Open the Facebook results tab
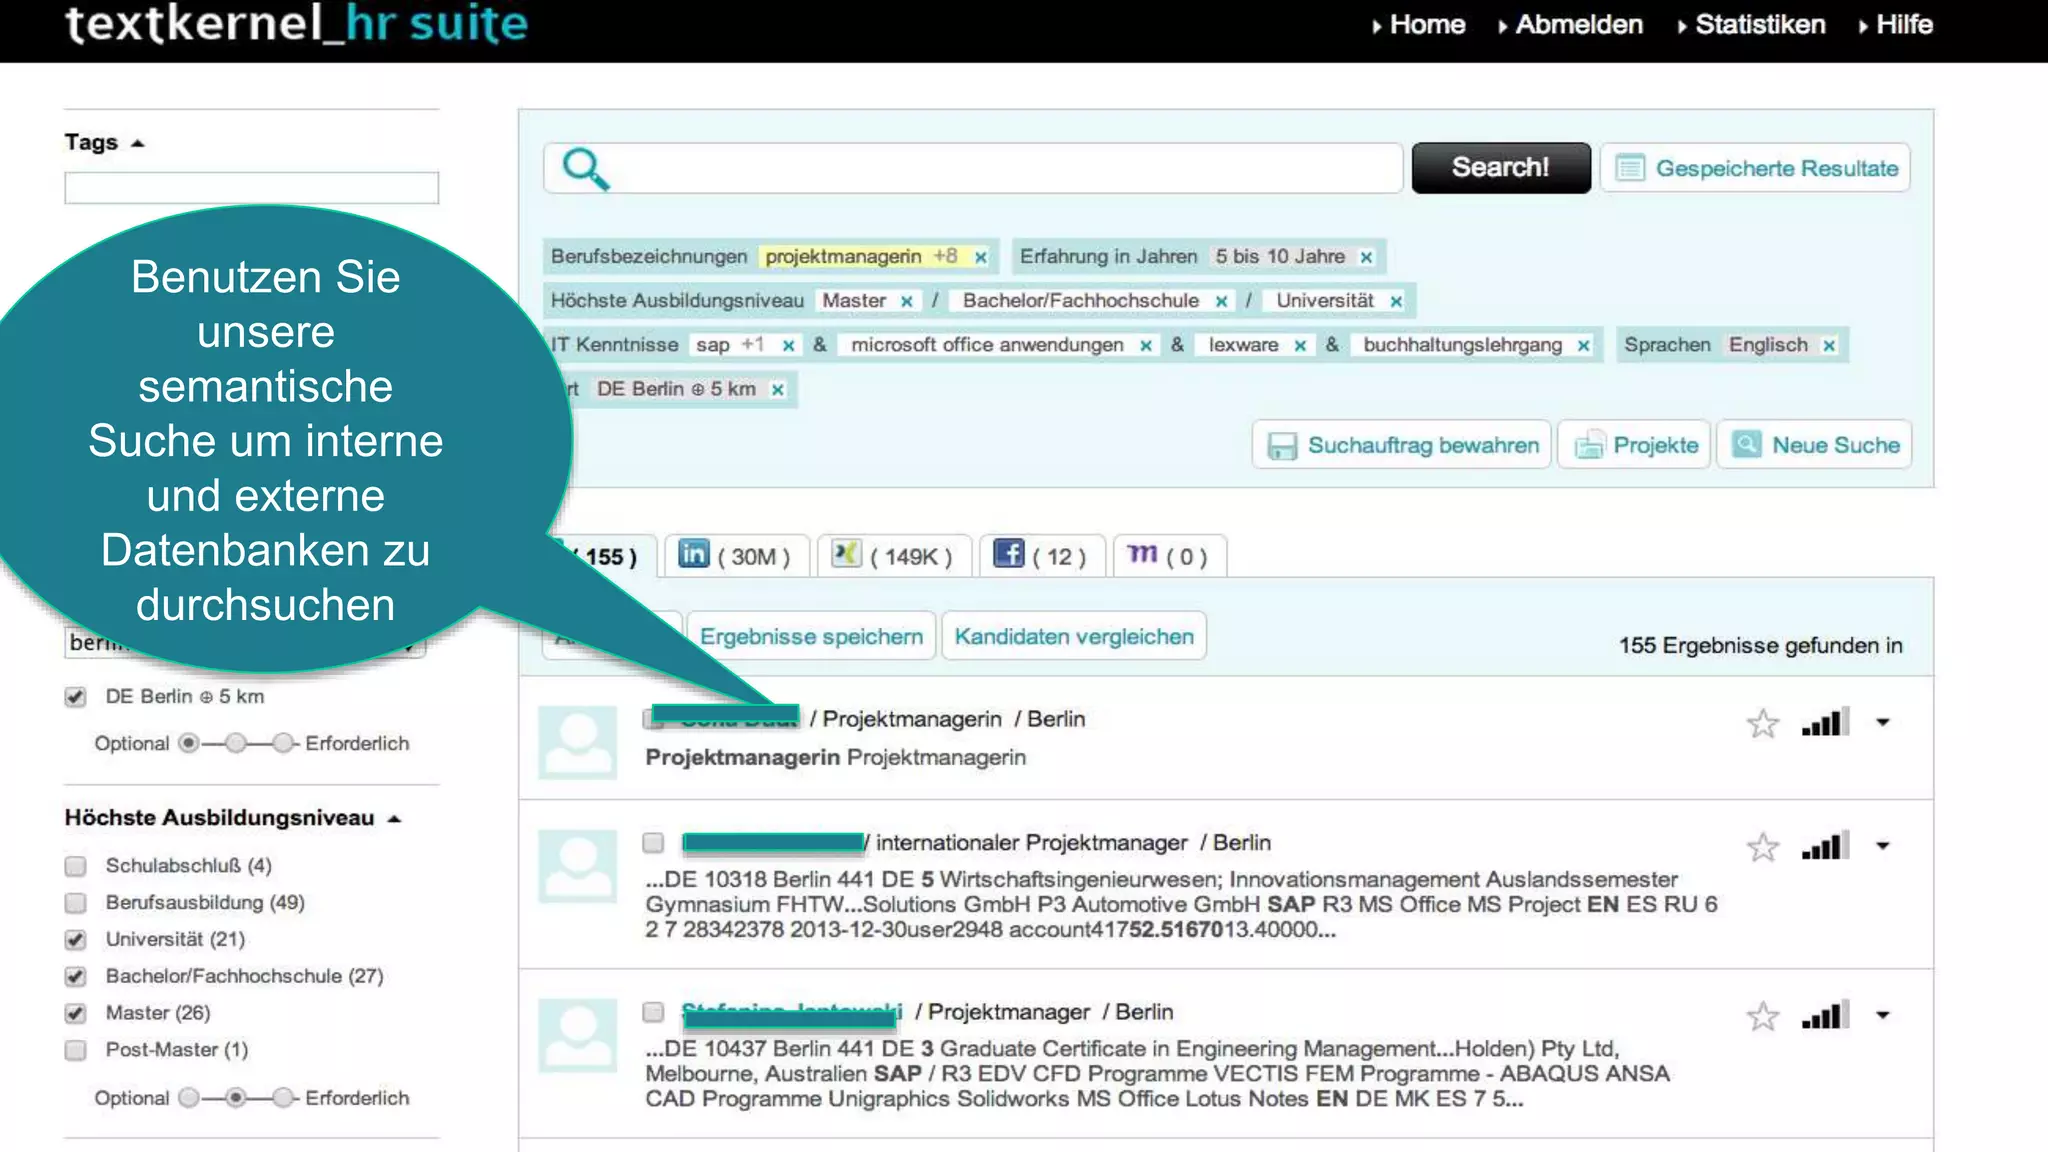 (1041, 556)
